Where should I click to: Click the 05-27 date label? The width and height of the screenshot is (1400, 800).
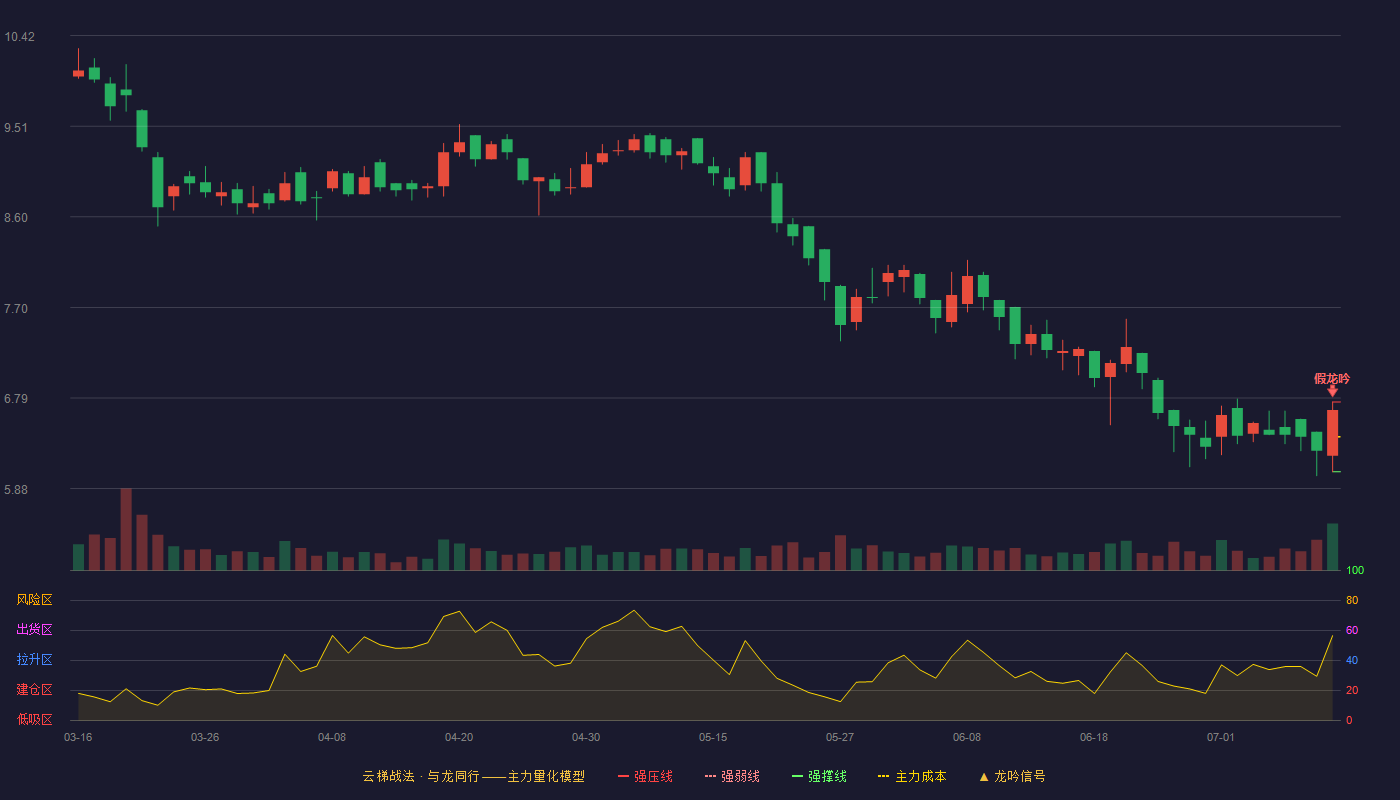click(840, 737)
